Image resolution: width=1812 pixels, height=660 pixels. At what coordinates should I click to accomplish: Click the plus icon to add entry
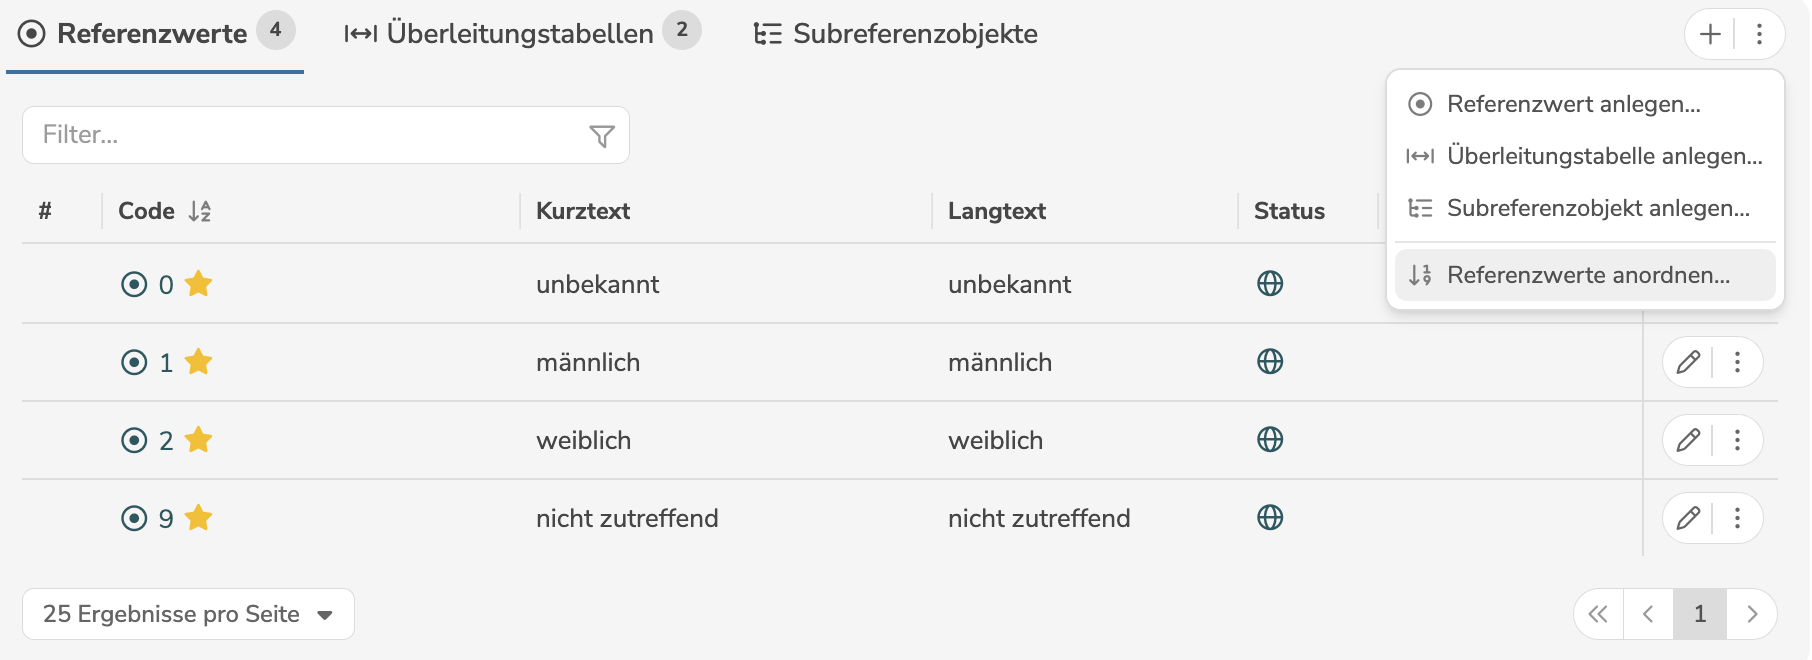[x=1710, y=34]
